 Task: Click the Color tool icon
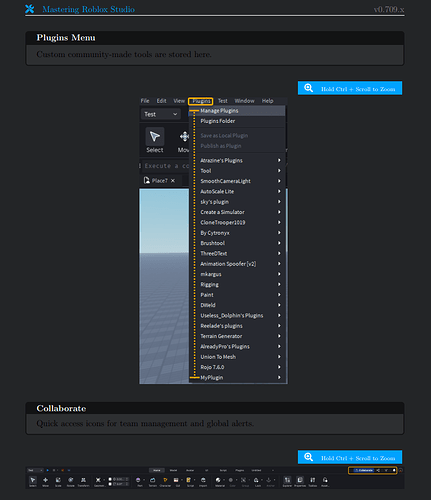point(231,480)
